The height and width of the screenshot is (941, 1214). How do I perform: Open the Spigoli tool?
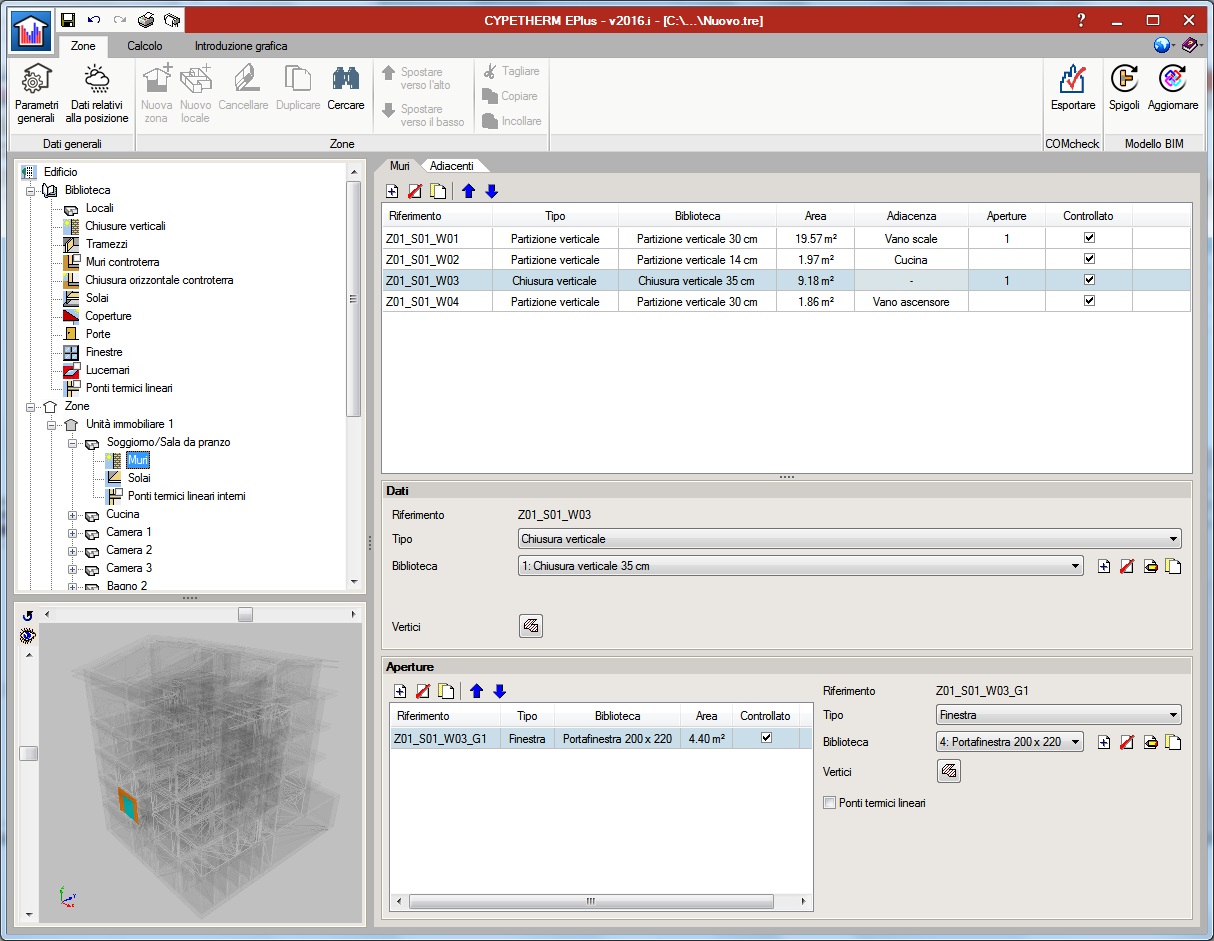click(1124, 88)
